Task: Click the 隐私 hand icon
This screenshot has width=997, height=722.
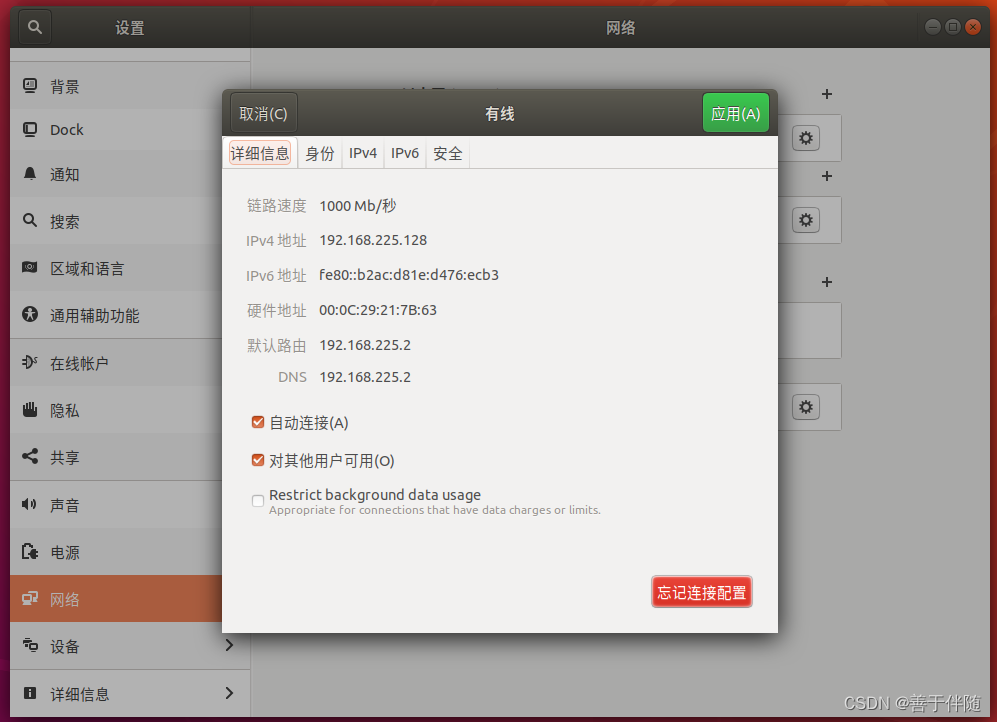Action: 30,409
